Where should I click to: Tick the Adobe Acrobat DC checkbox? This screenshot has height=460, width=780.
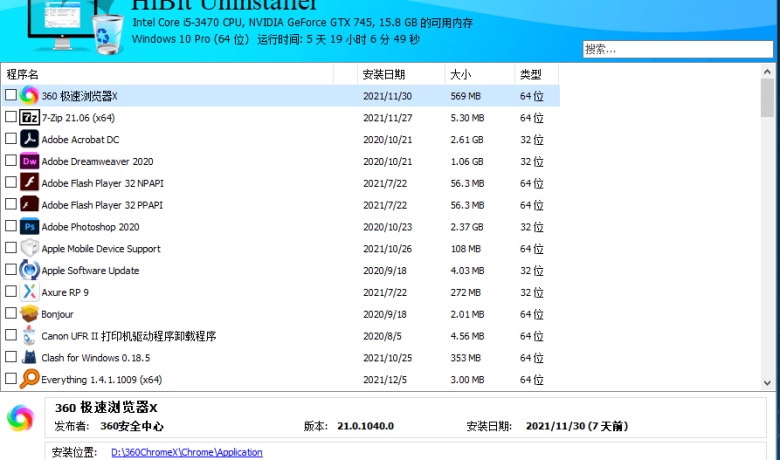(x=11, y=138)
